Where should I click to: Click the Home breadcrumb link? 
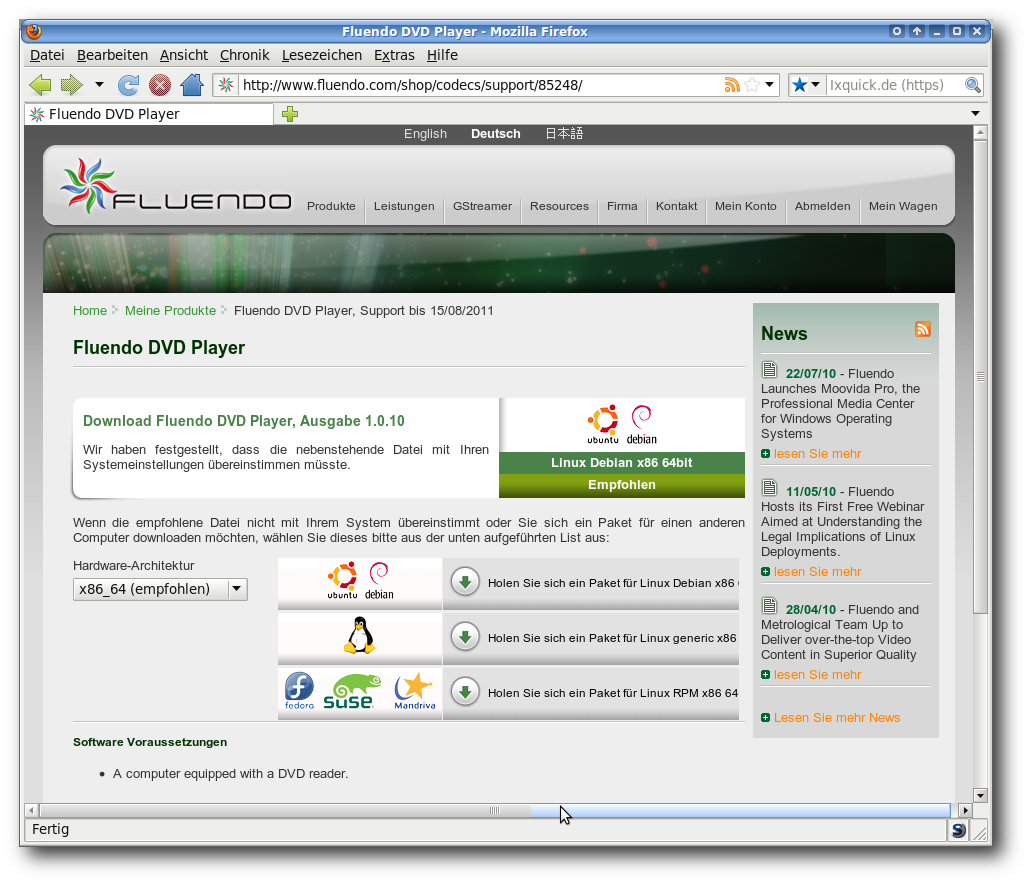[x=90, y=311]
